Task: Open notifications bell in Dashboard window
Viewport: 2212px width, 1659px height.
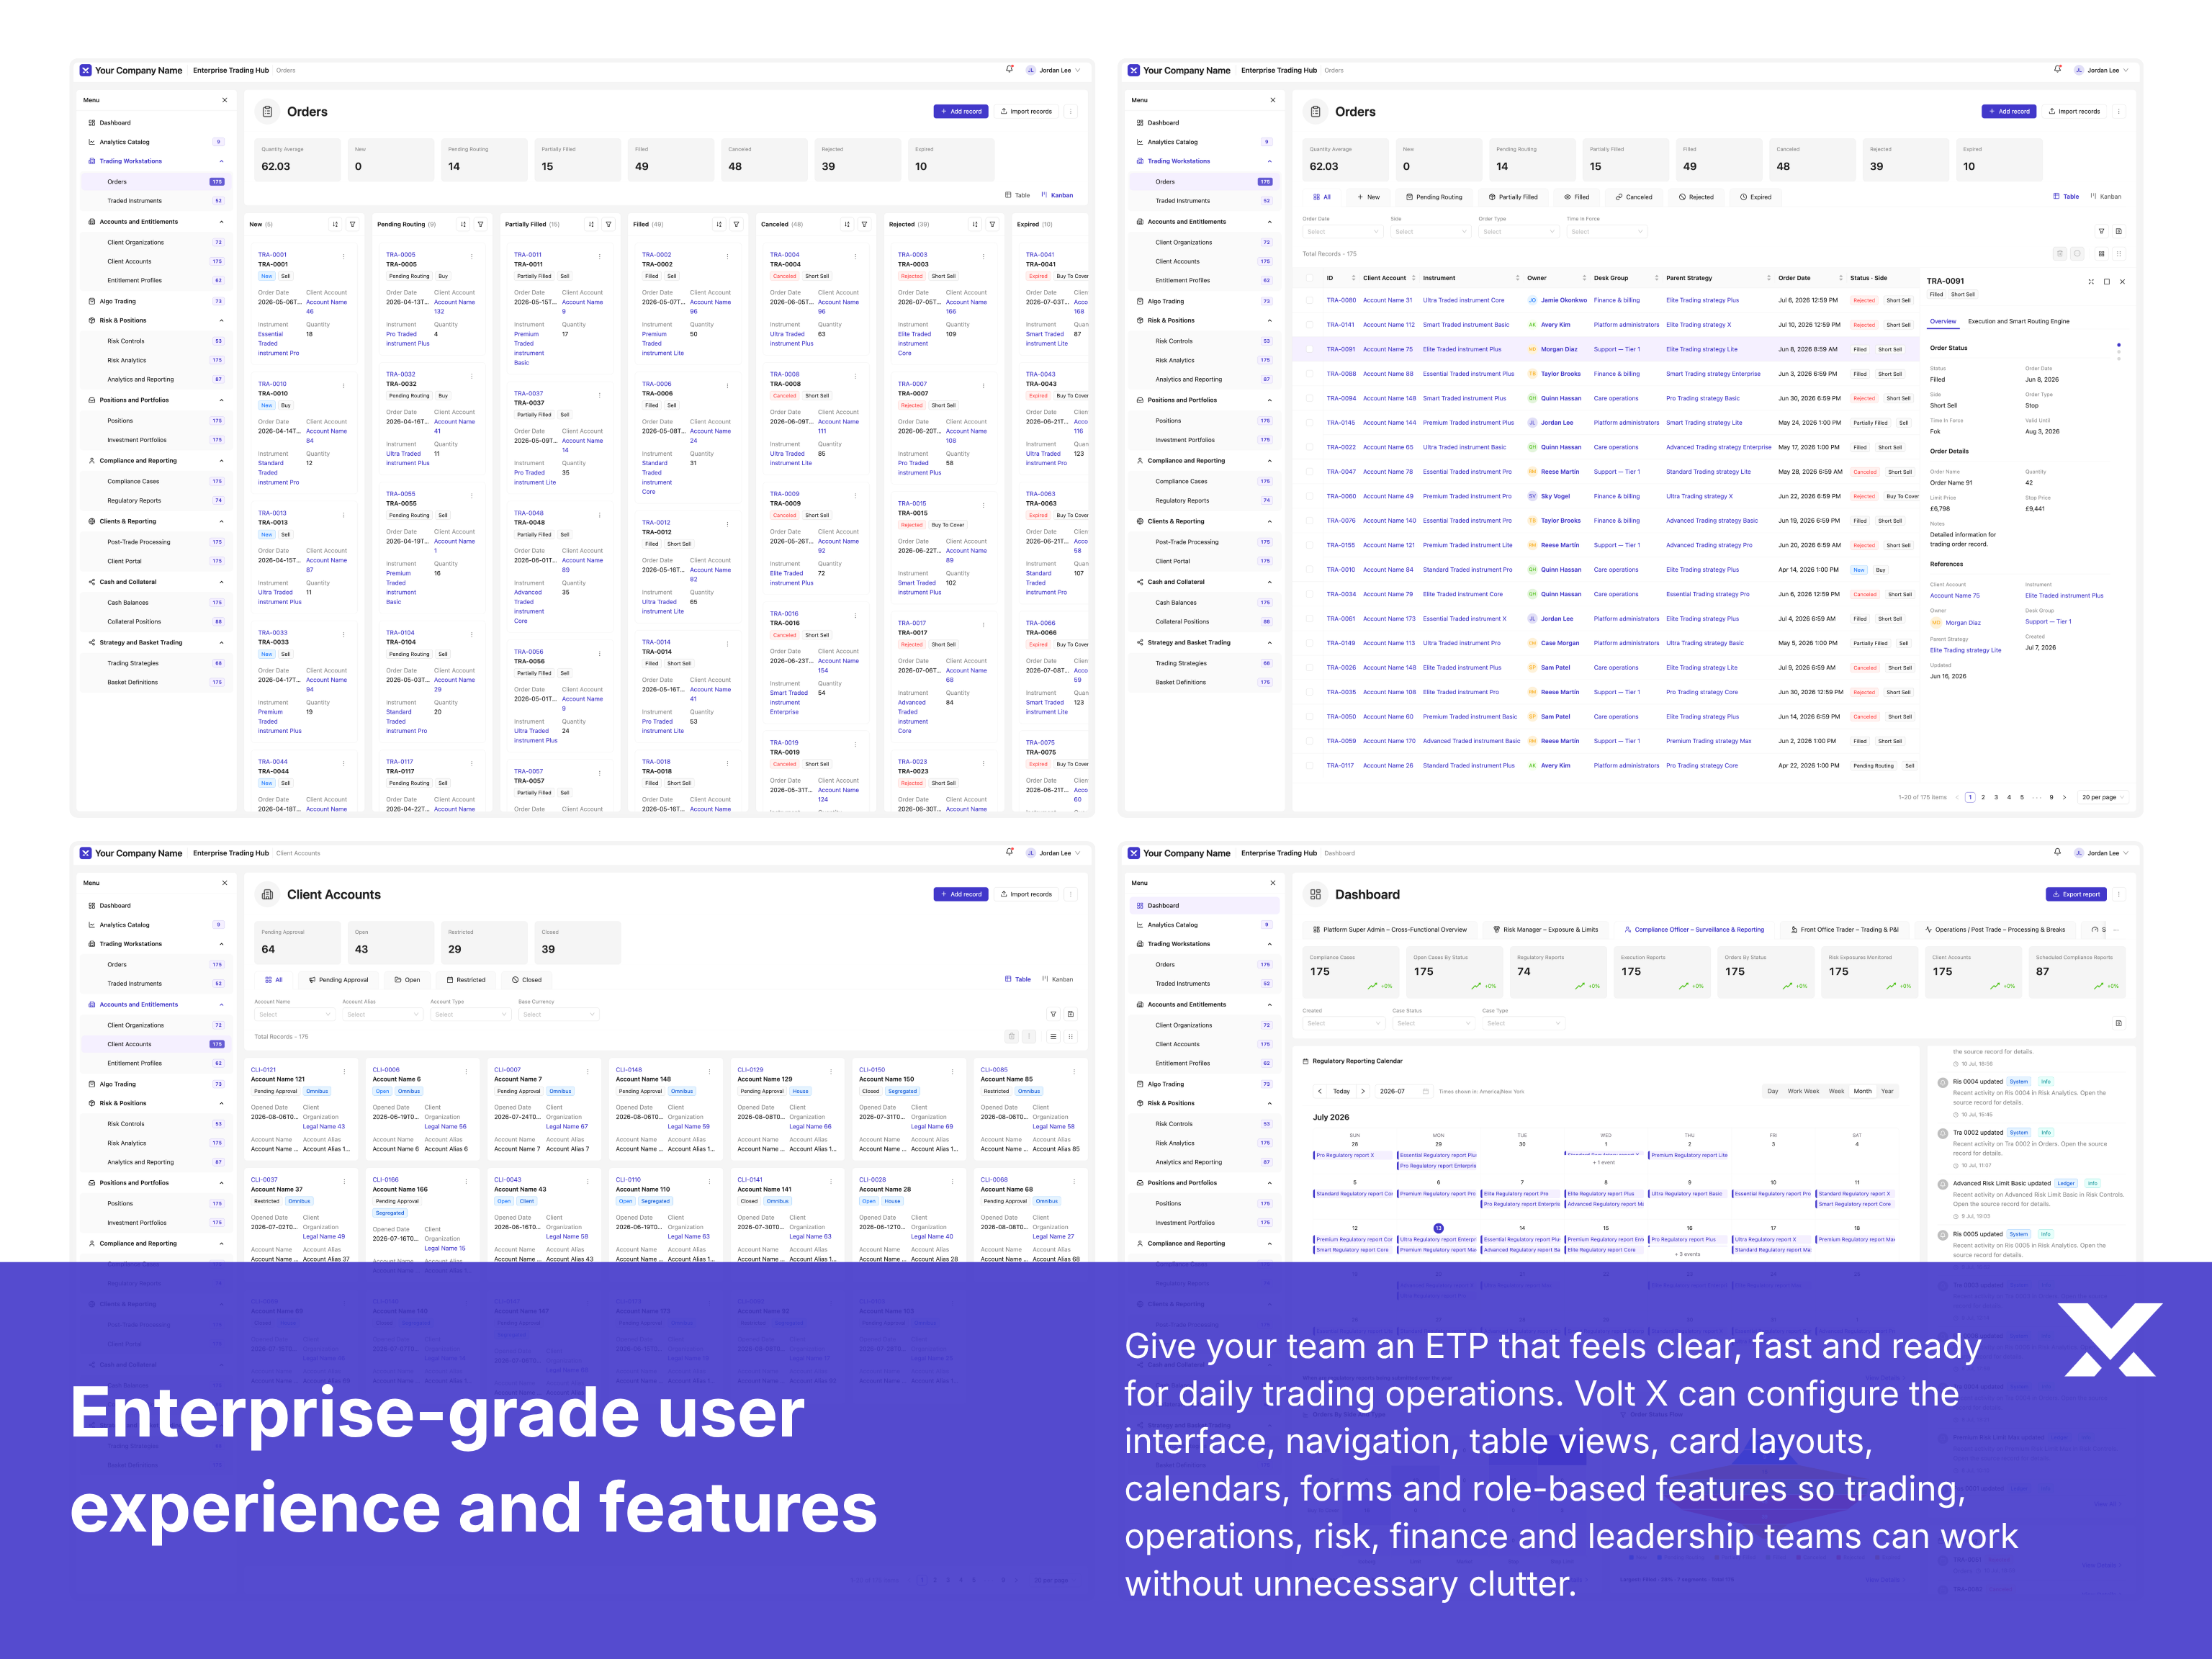Action: tap(2057, 853)
